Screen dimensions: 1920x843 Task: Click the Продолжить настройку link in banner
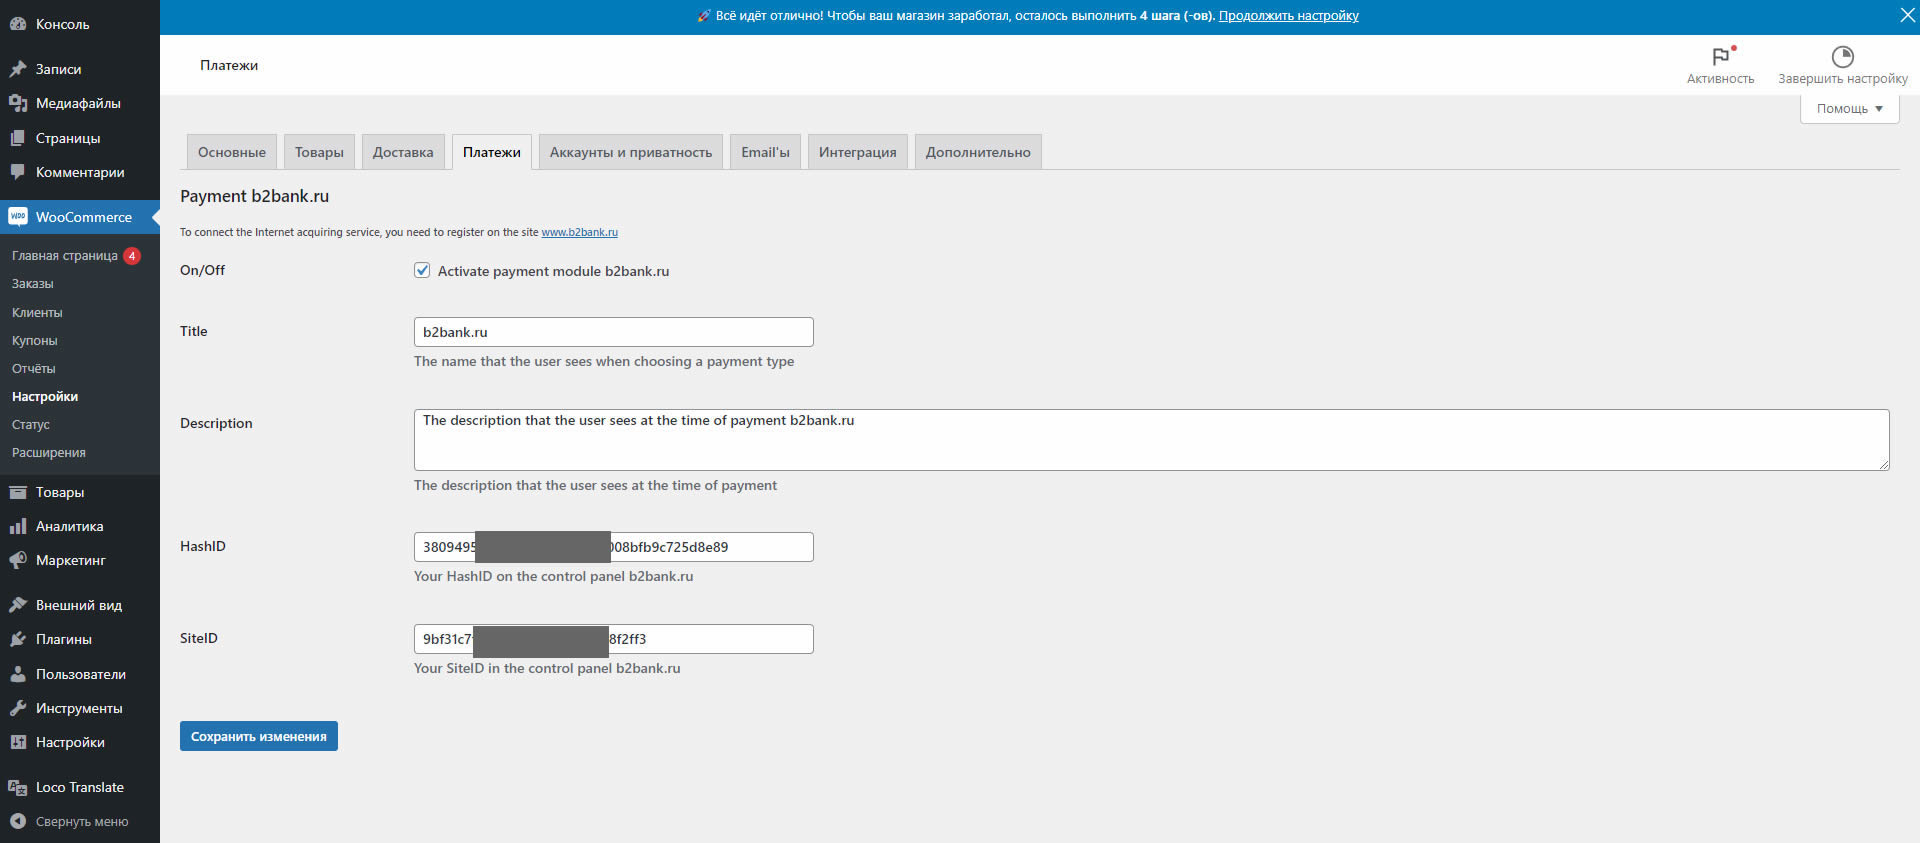point(1288,16)
